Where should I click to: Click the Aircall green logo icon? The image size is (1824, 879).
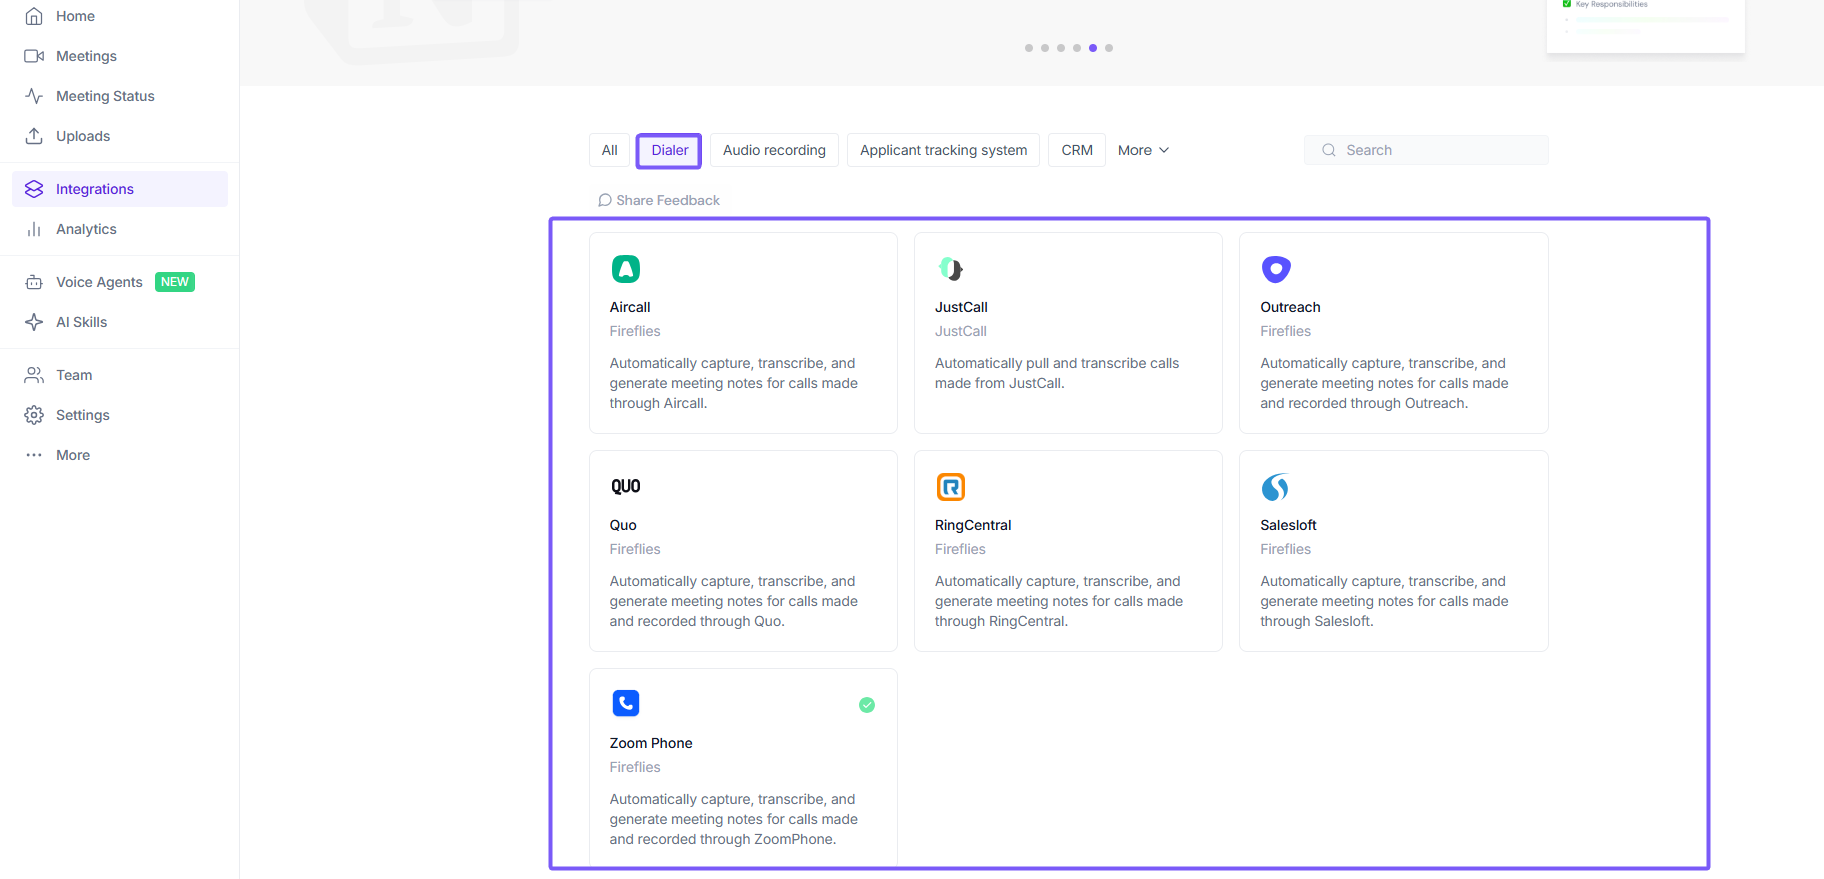pos(626,269)
